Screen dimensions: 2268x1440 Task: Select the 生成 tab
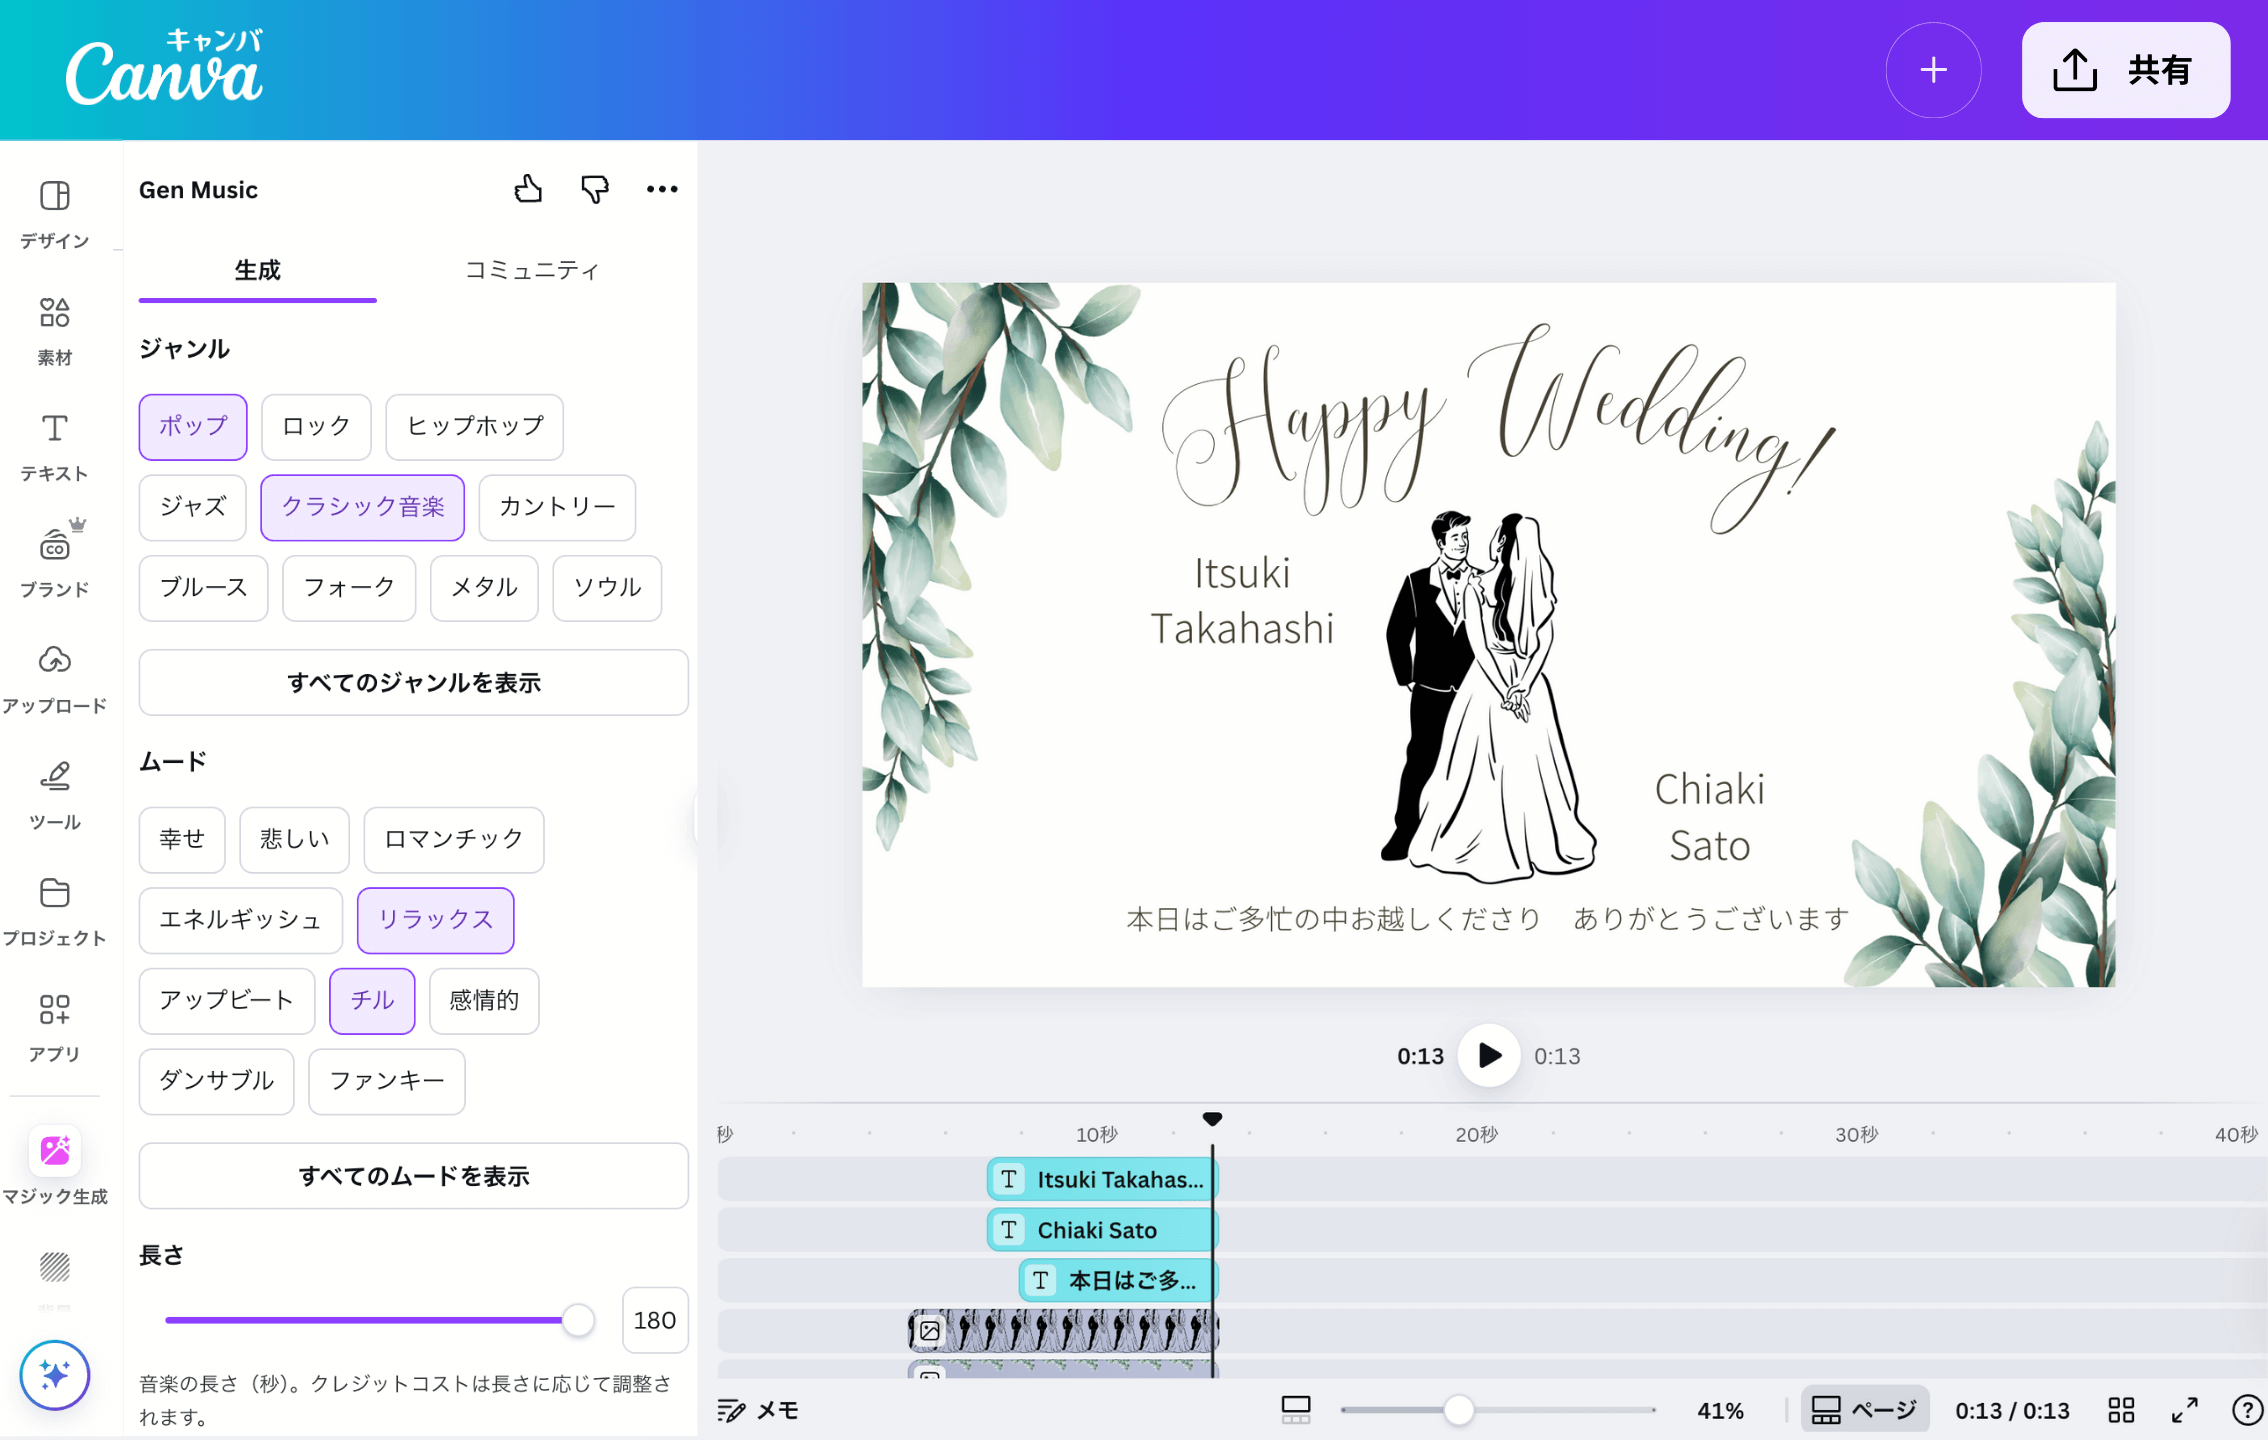(258, 270)
